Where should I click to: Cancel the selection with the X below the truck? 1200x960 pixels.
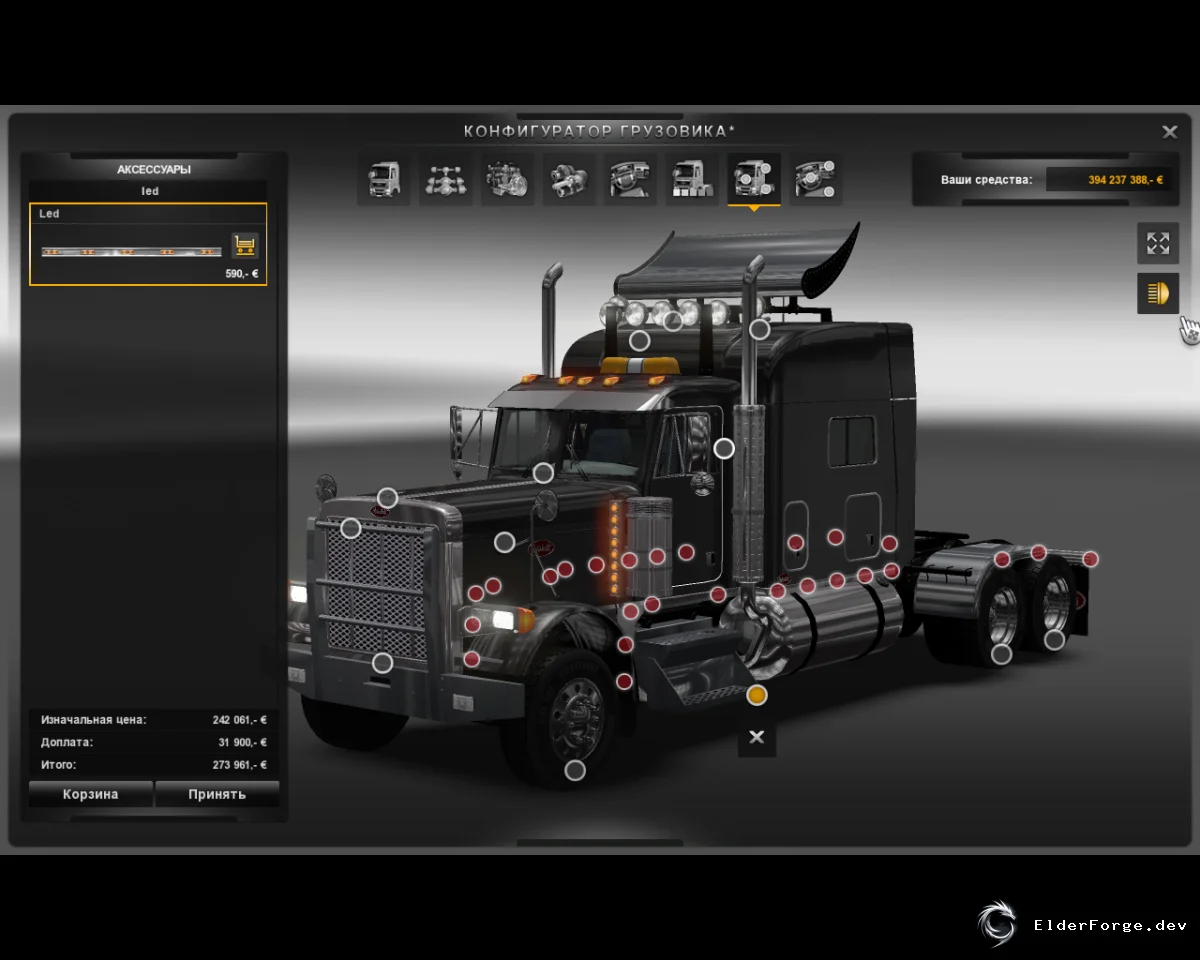coord(757,737)
